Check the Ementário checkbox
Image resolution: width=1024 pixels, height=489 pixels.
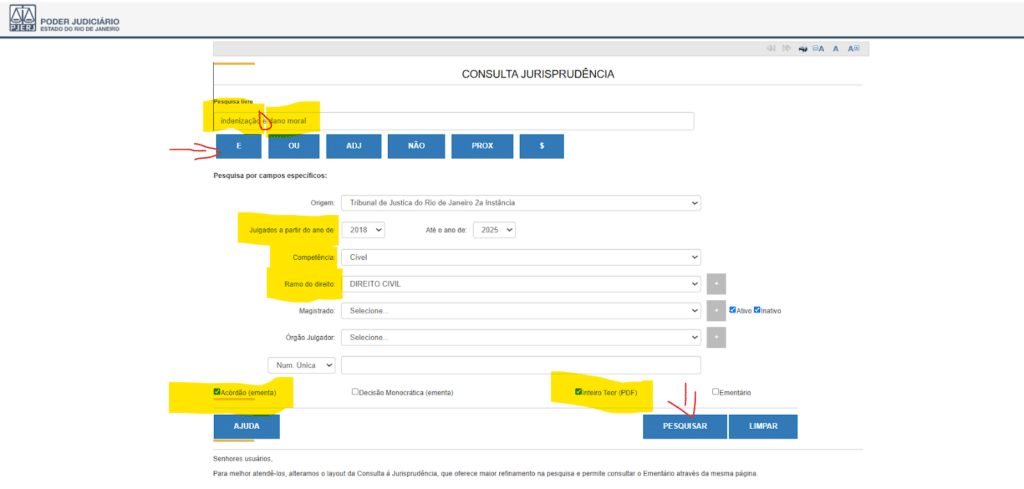(716, 392)
